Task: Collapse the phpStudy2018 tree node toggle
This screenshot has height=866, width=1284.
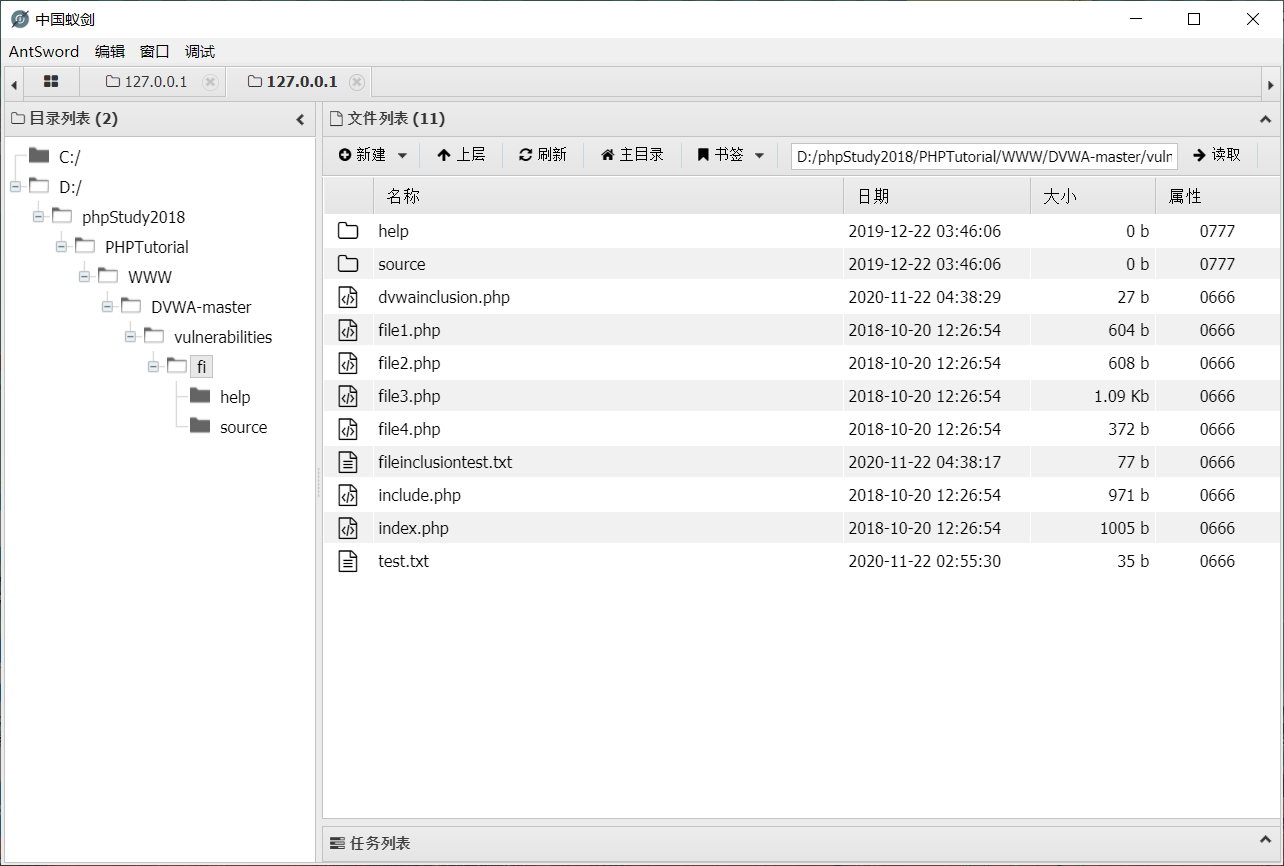Action: coord(38,217)
